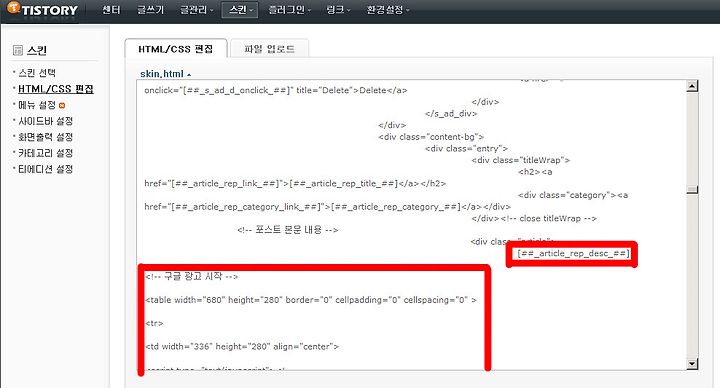This screenshot has width=720, height=388.
Task: Expand the 환경설정 dropdown menu
Action: [x=387, y=10]
